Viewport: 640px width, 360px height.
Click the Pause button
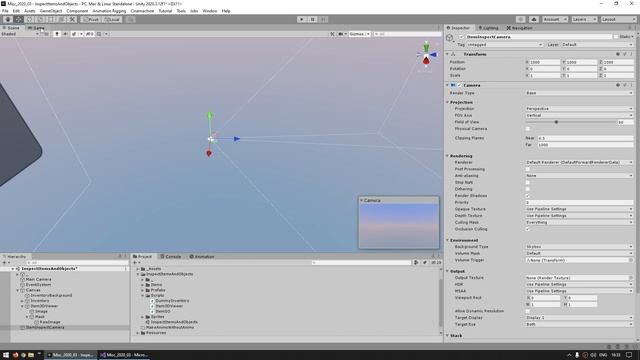[313, 19]
